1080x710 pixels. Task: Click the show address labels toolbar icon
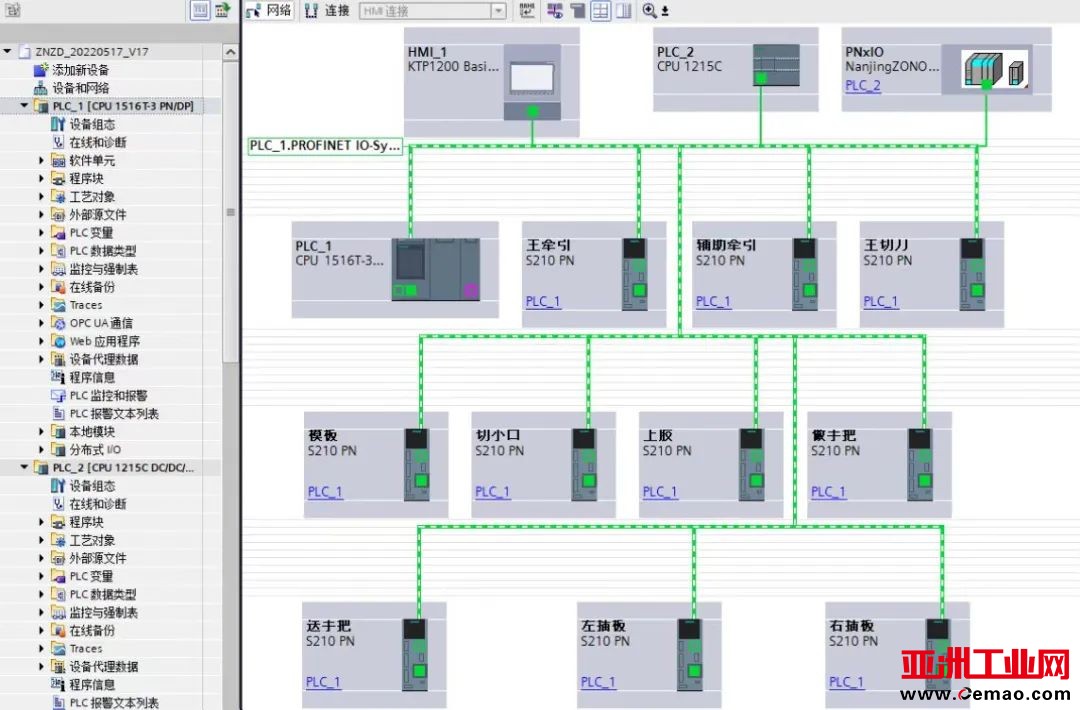pyautogui.click(x=554, y=10)
